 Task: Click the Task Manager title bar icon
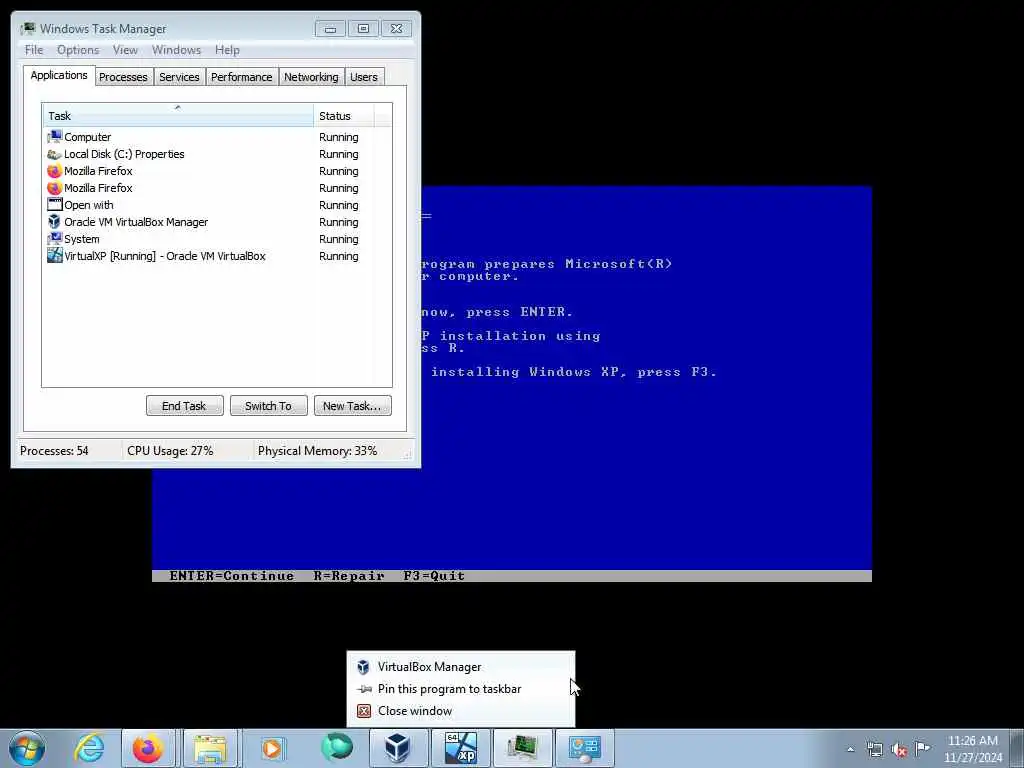(x=28, y=29)
